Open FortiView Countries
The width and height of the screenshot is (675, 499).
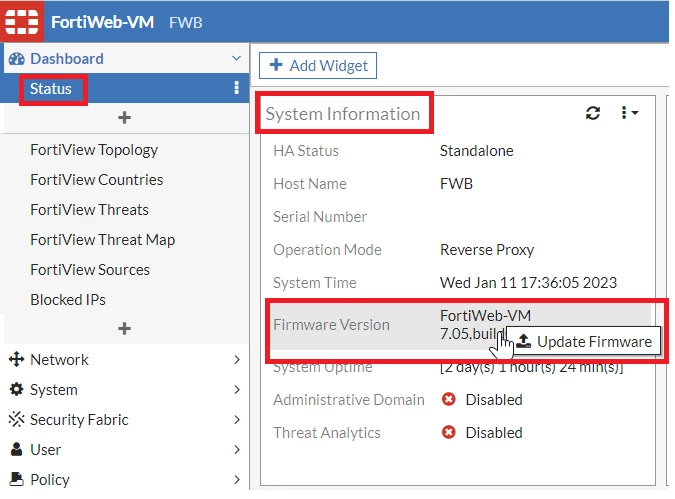96,180
